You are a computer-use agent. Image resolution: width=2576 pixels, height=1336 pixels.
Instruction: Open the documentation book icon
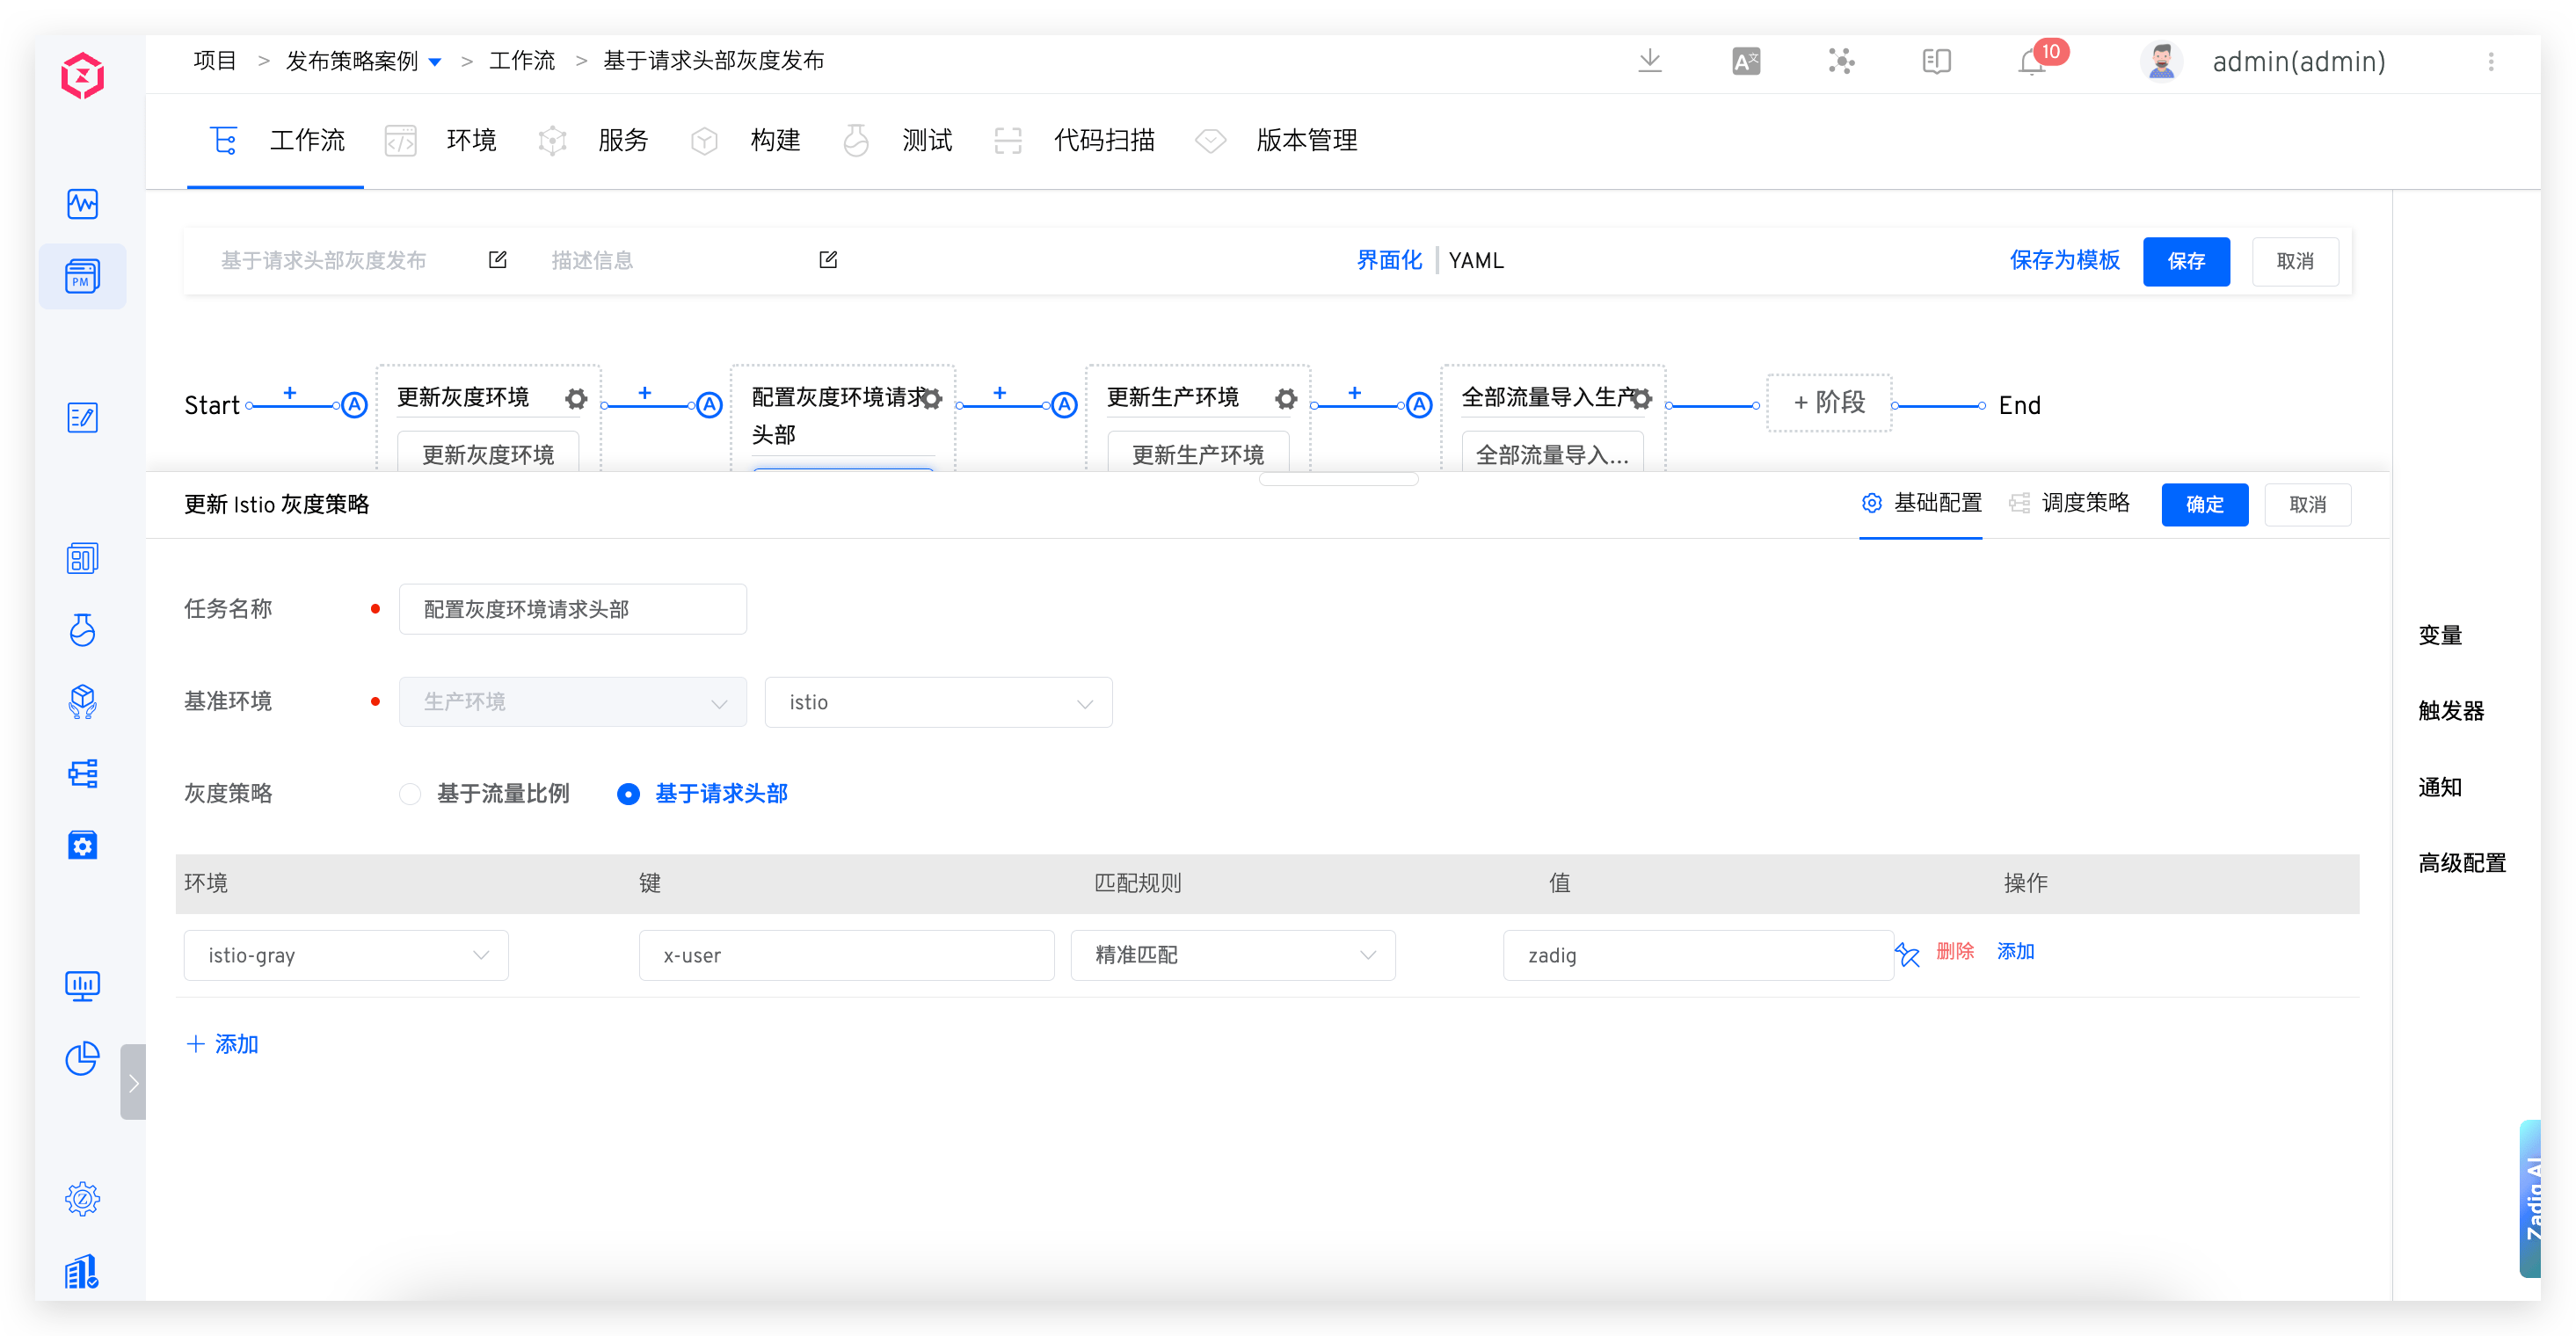(x=1936, y=62)
